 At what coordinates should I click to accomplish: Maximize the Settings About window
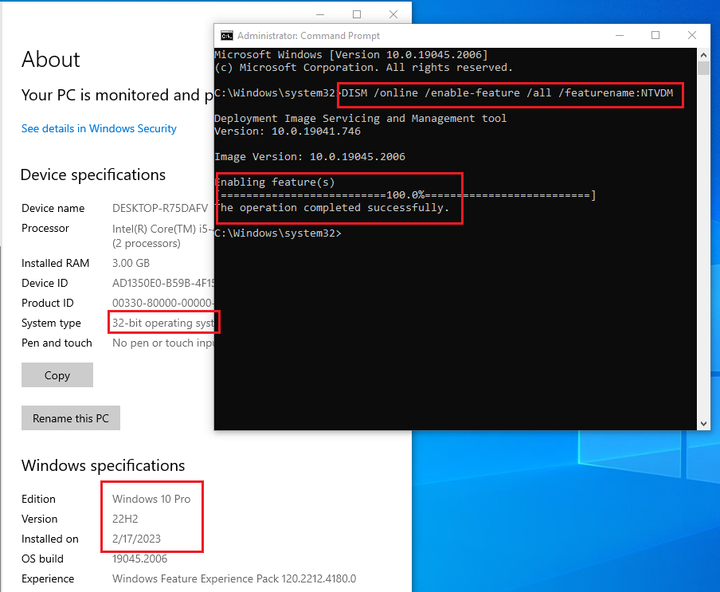tap(357, 14)
